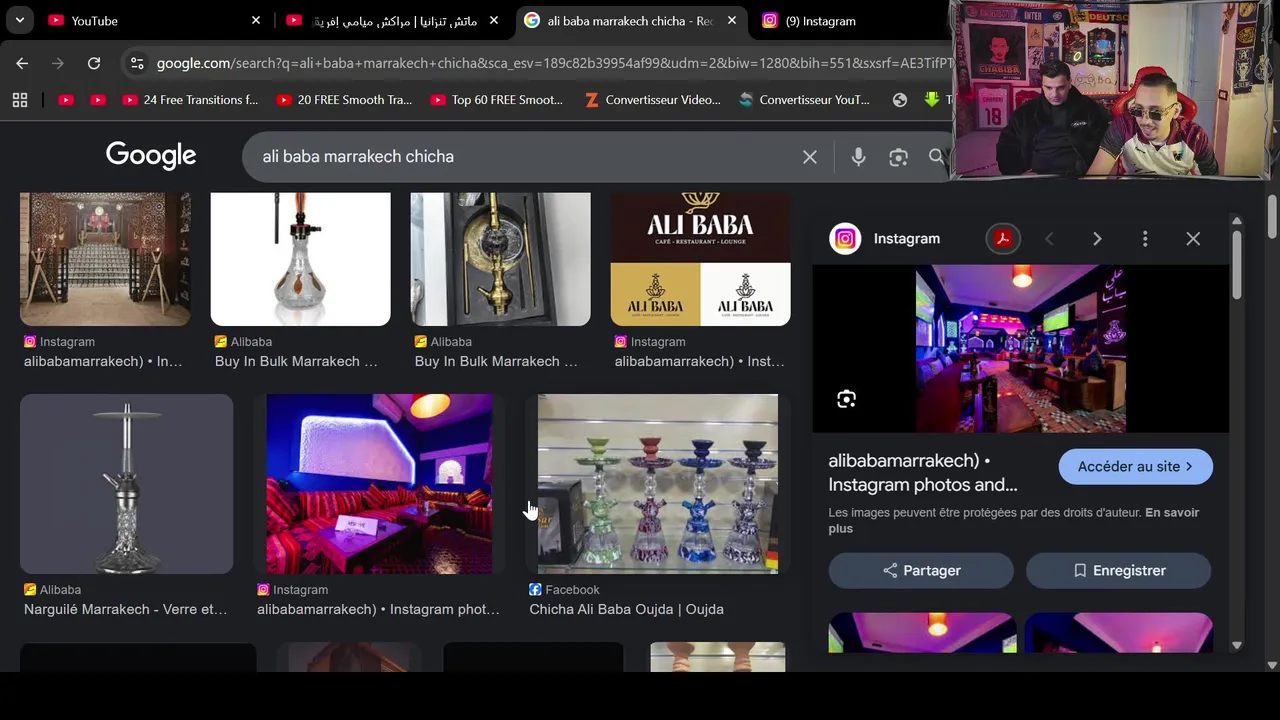
Task: Close the ali baba marrakech chicha tab
Action: coord(731,20)
